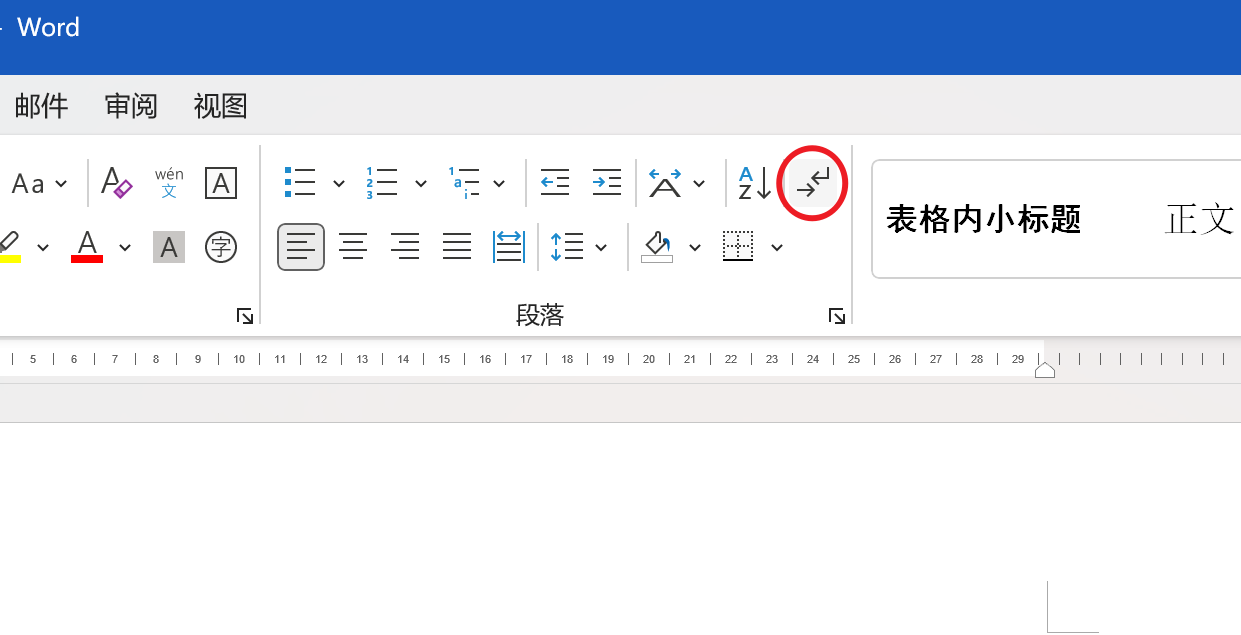
Task: Increase the paragraph indent
Action: click(x=606, y=182)
